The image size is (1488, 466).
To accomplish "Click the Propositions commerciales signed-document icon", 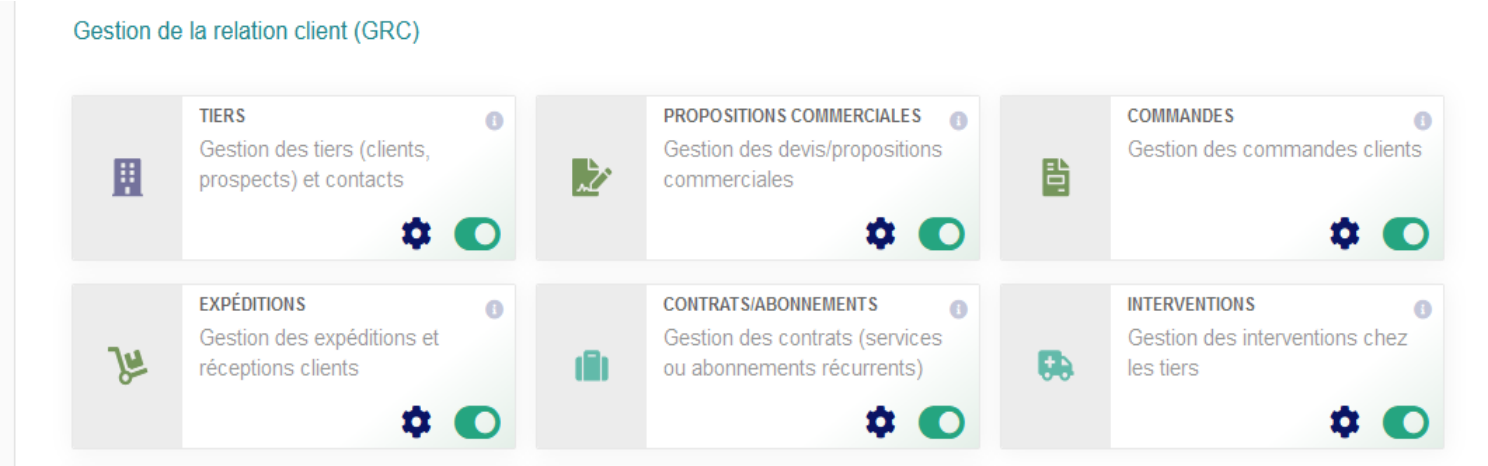I will [591, 177].
